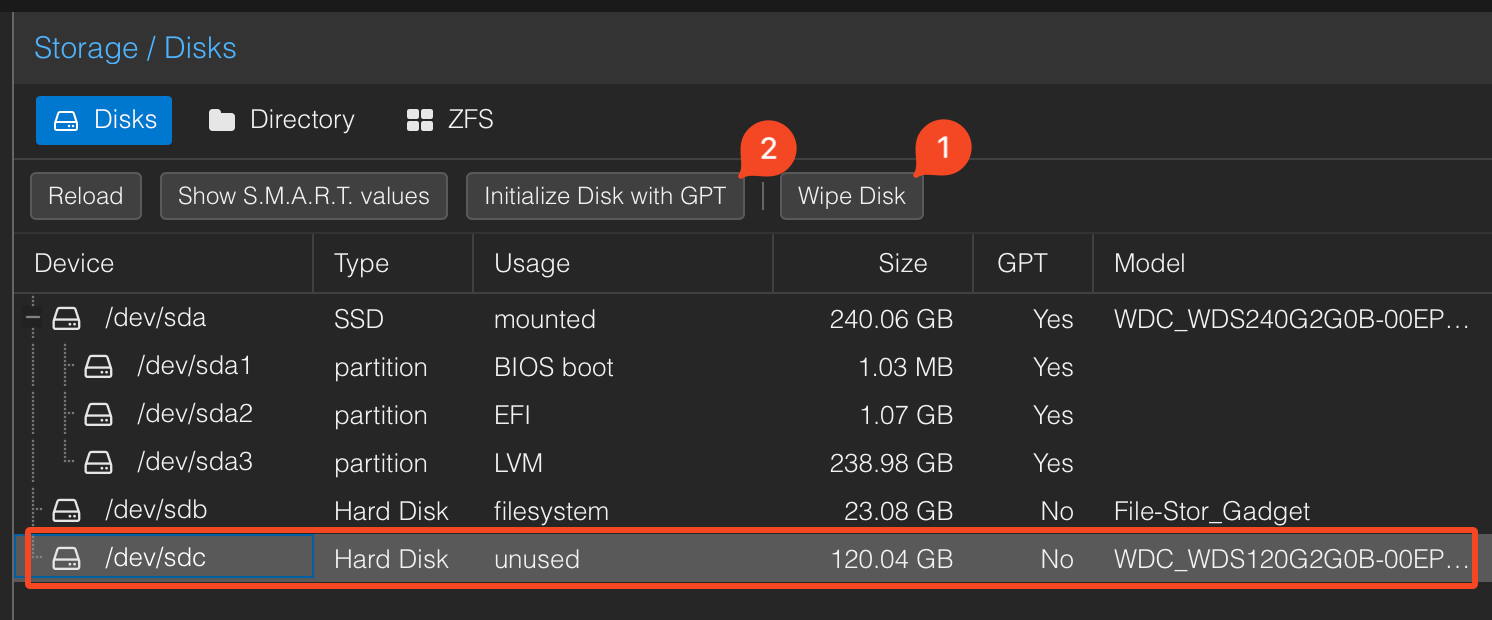Click Initialize Disk with GPT button

coord(606,196)
